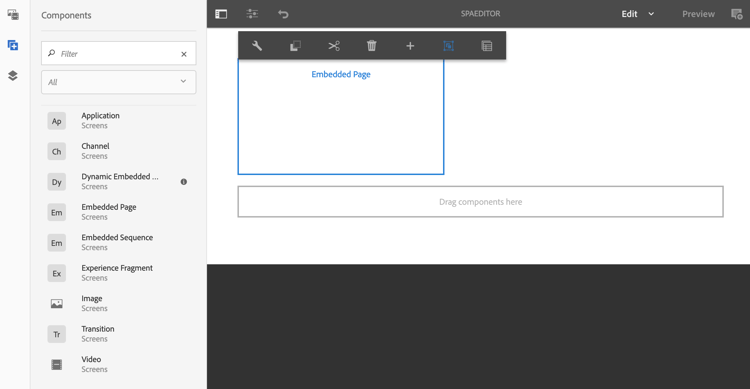The width and height of the screenshot is (750, 389).
Task: Select Application component name text
Action: [x=100, y=116]
